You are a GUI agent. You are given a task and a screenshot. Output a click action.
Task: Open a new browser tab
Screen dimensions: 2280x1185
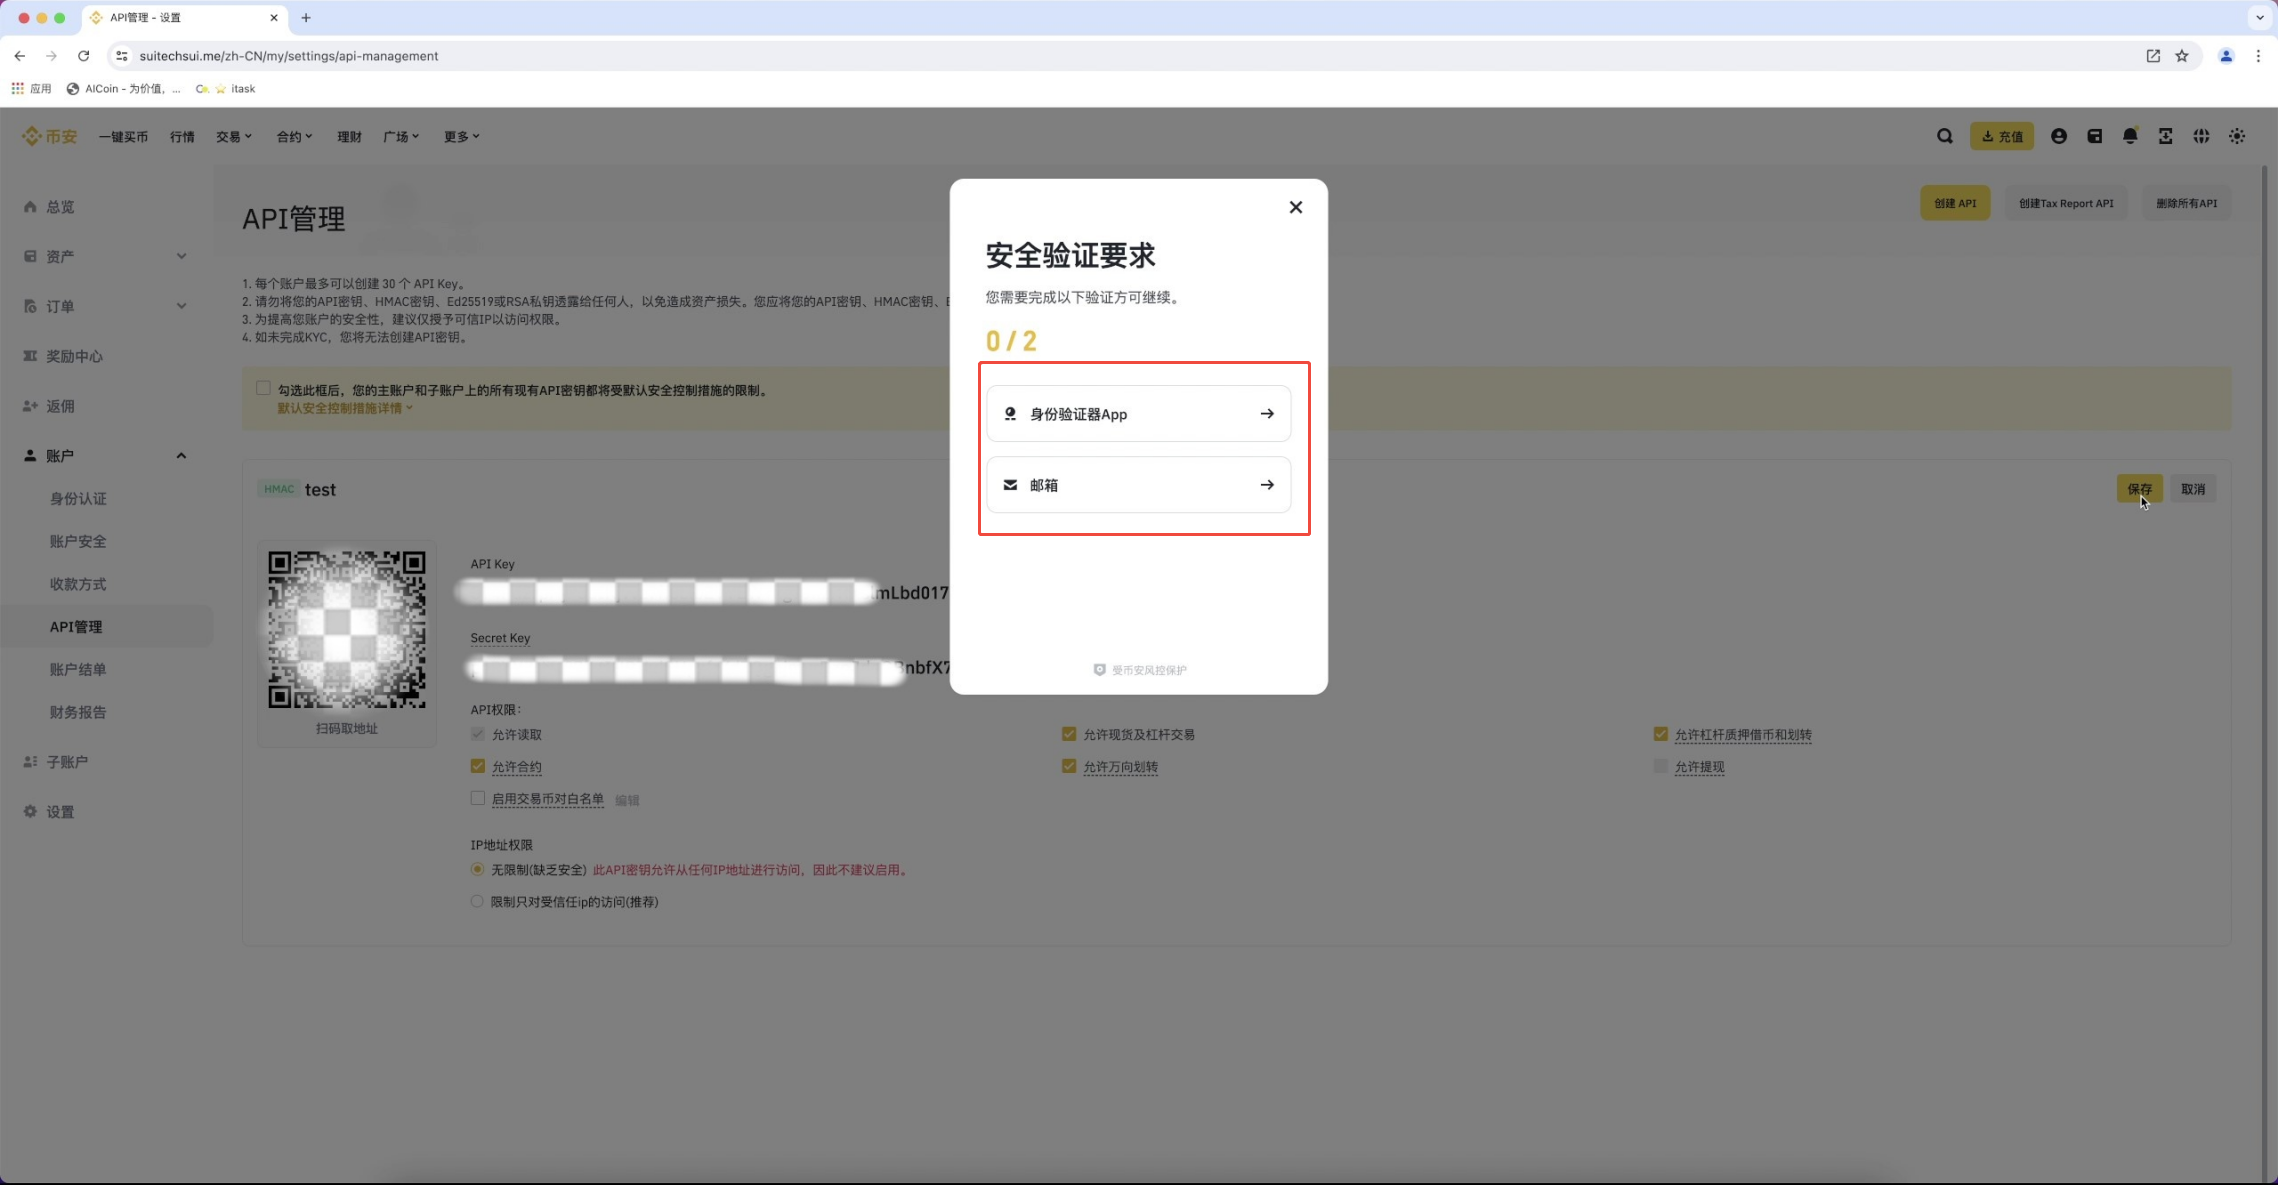coord(306,18)
